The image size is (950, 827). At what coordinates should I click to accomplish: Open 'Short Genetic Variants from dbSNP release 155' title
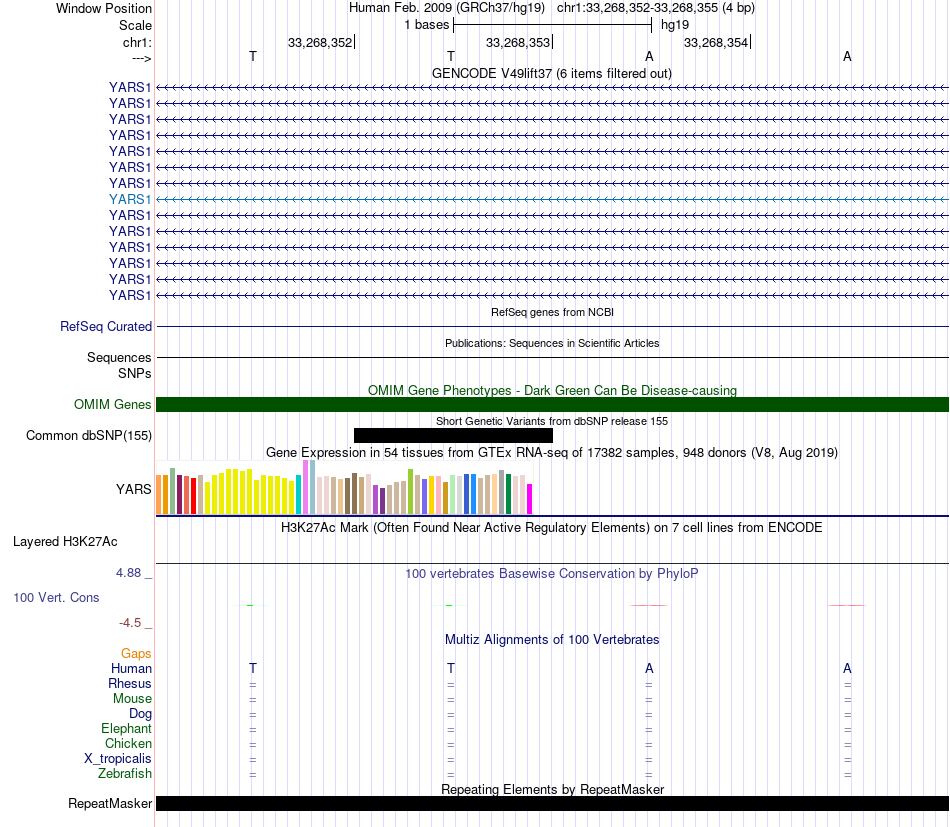pos(552,421)
